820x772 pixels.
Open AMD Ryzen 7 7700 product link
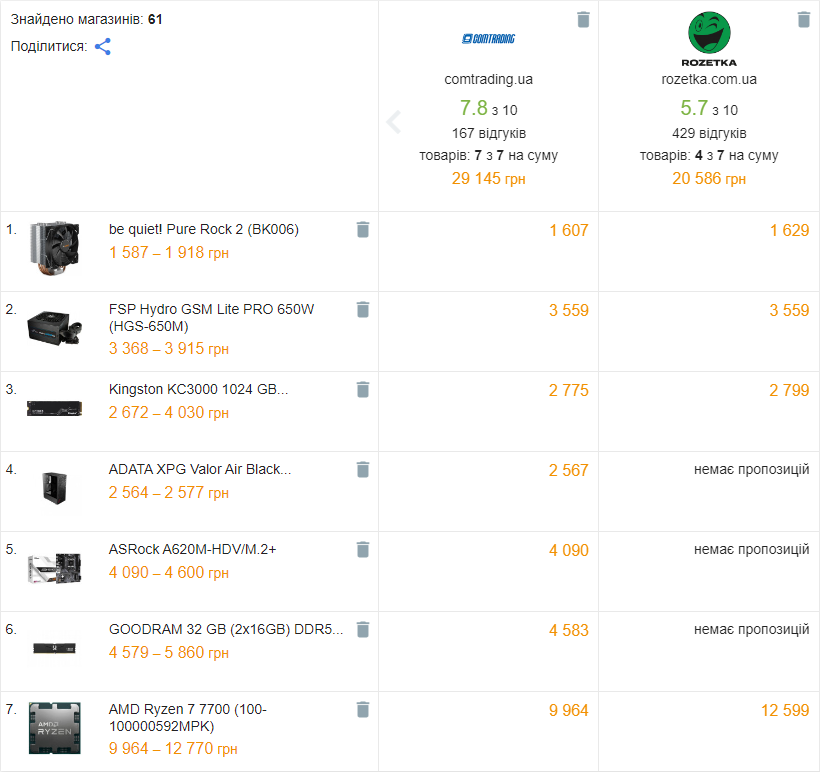click(188, 718)
